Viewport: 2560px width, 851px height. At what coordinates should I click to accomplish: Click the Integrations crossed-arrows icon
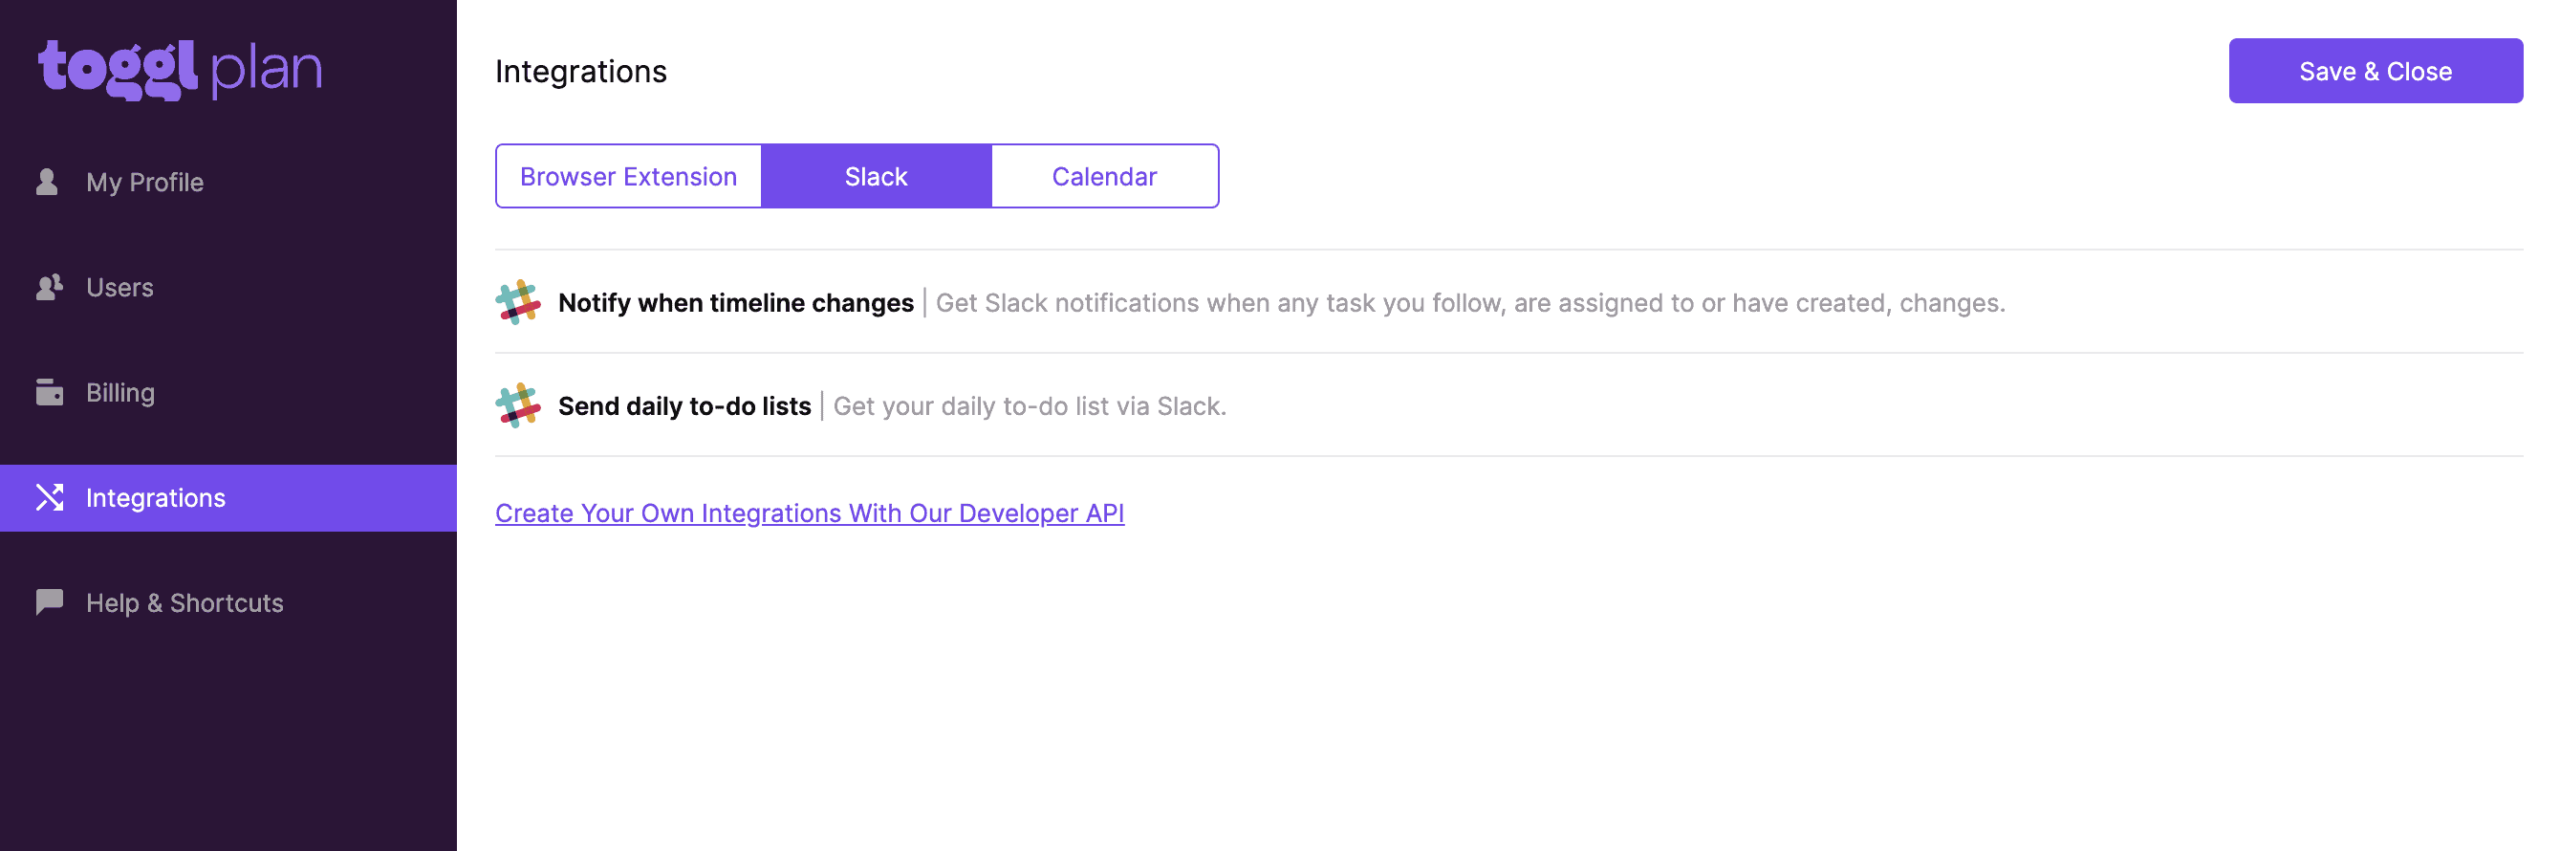coord(49,497)
